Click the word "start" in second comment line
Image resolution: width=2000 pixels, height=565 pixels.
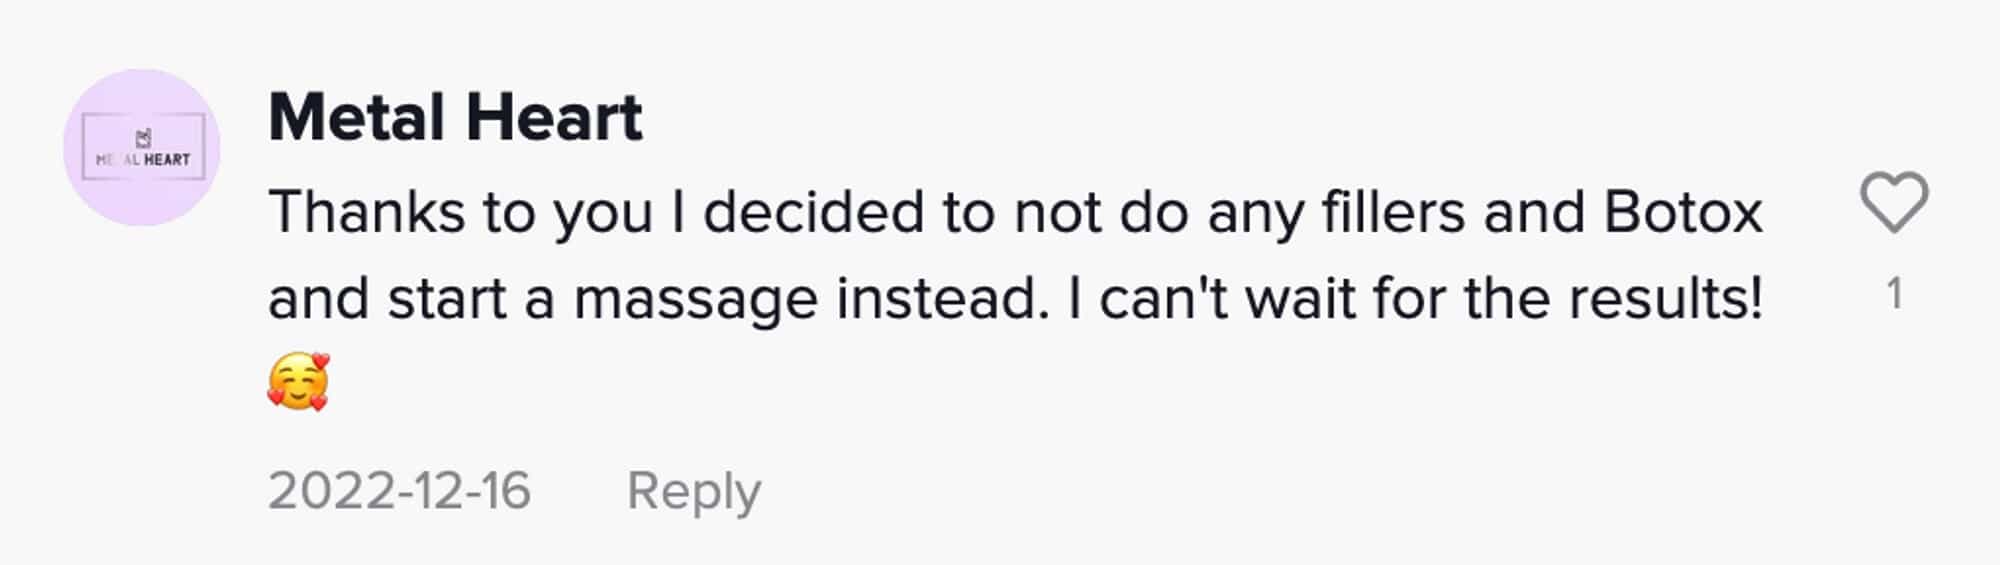(x=447, y=299)
